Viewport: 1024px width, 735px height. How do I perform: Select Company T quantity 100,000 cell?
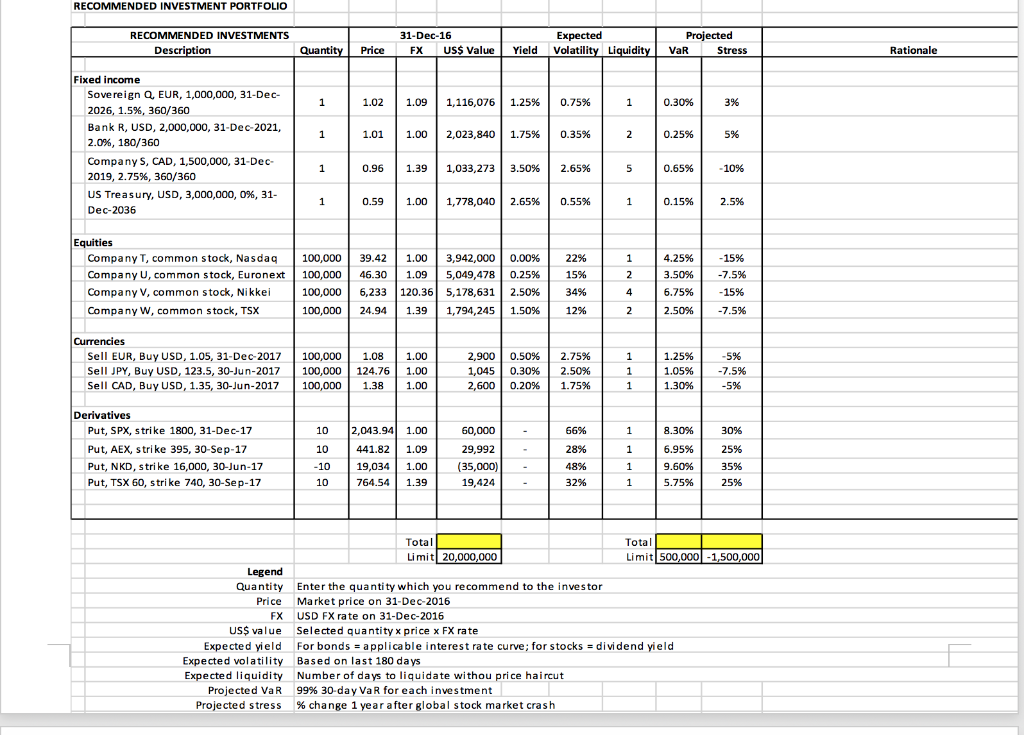[x=321, y=258]
